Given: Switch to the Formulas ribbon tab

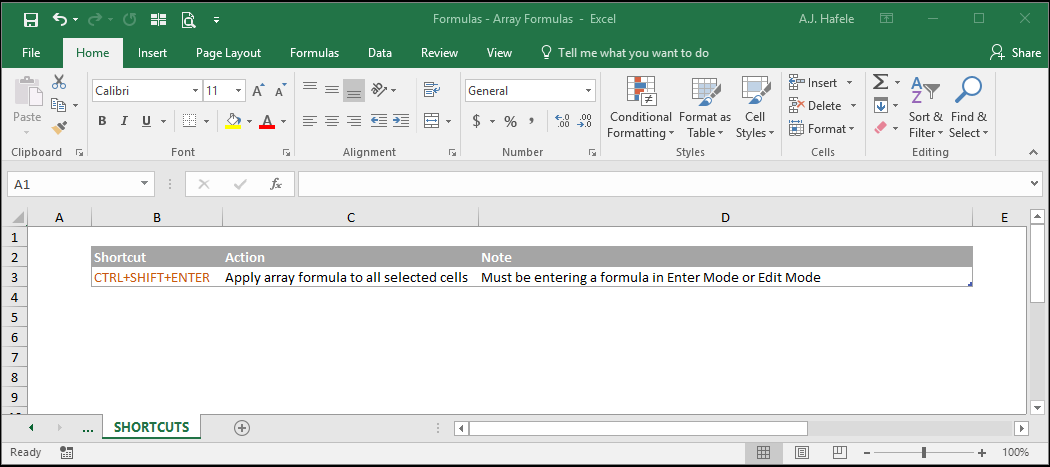Looking at the screenshot, I should [314, 53].
